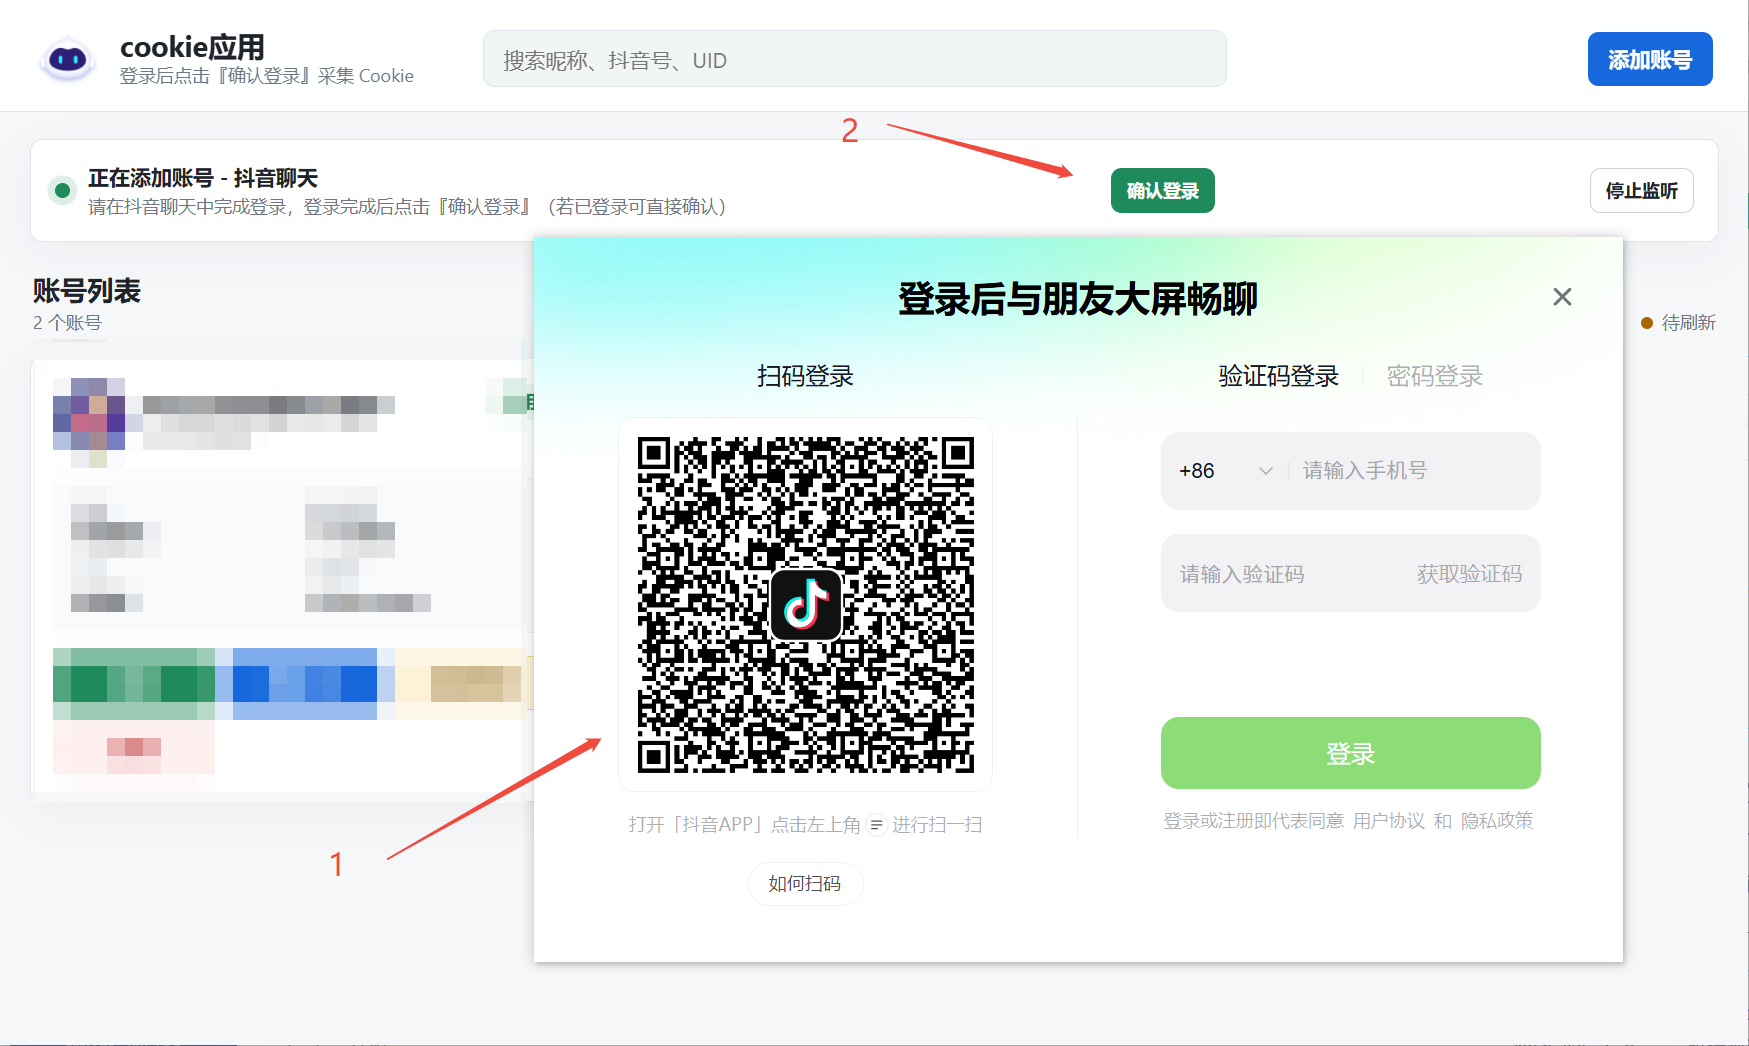Open the 用户协议 link
This screenshot has width=1749, height=1046.
coord(1388,820)
